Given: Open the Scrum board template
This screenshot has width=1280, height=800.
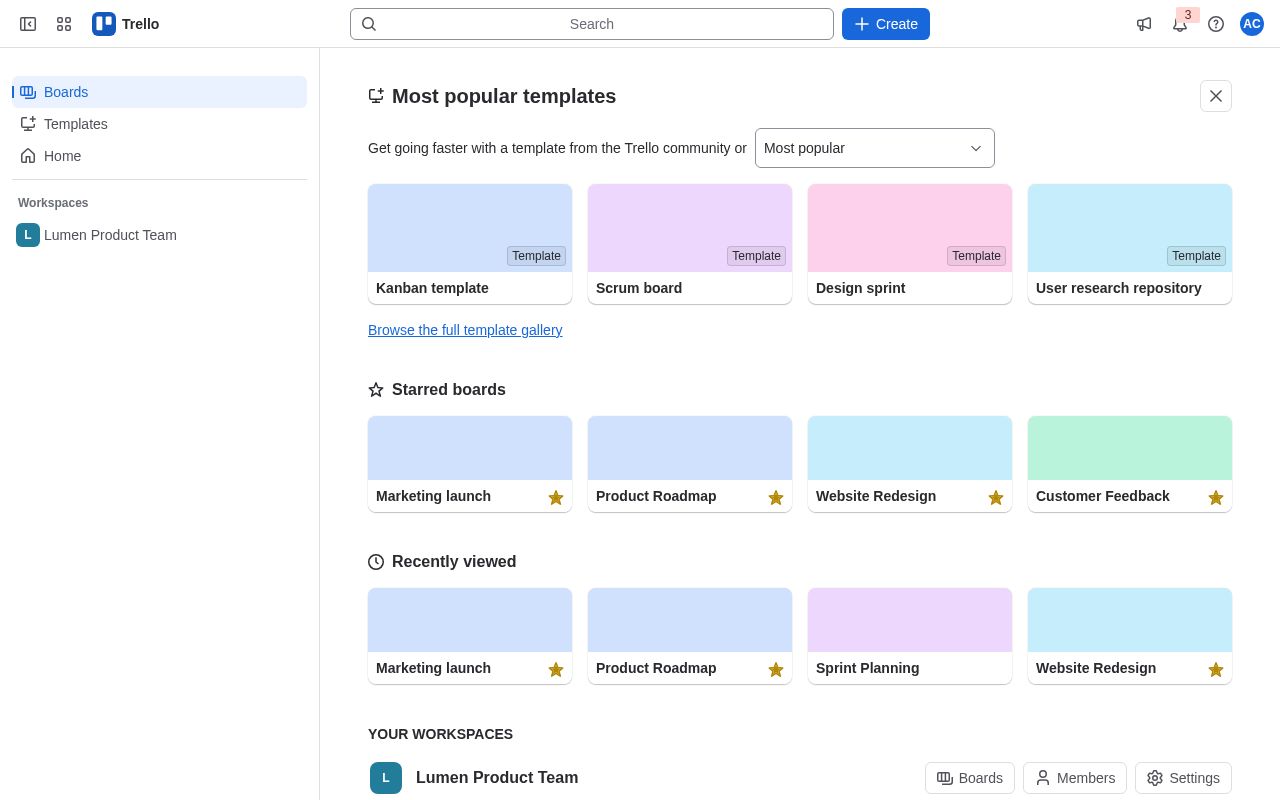Looking at the screenshot, I should pyautogui.click(x=690, y=244).
